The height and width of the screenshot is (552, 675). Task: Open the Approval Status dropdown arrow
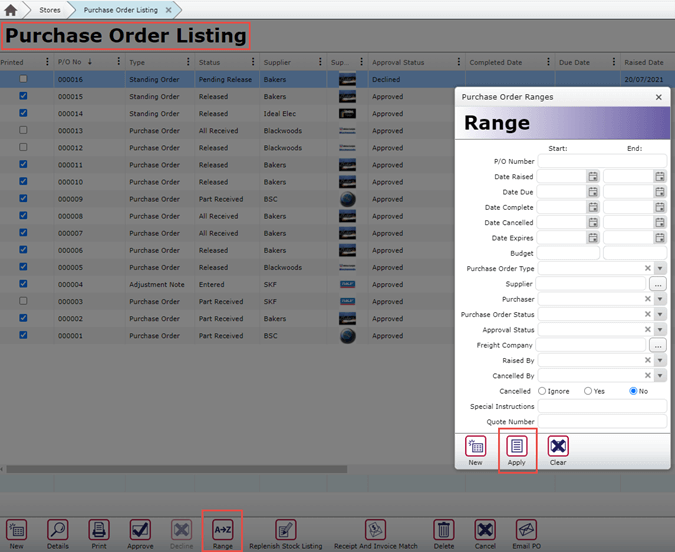point(659,329)
